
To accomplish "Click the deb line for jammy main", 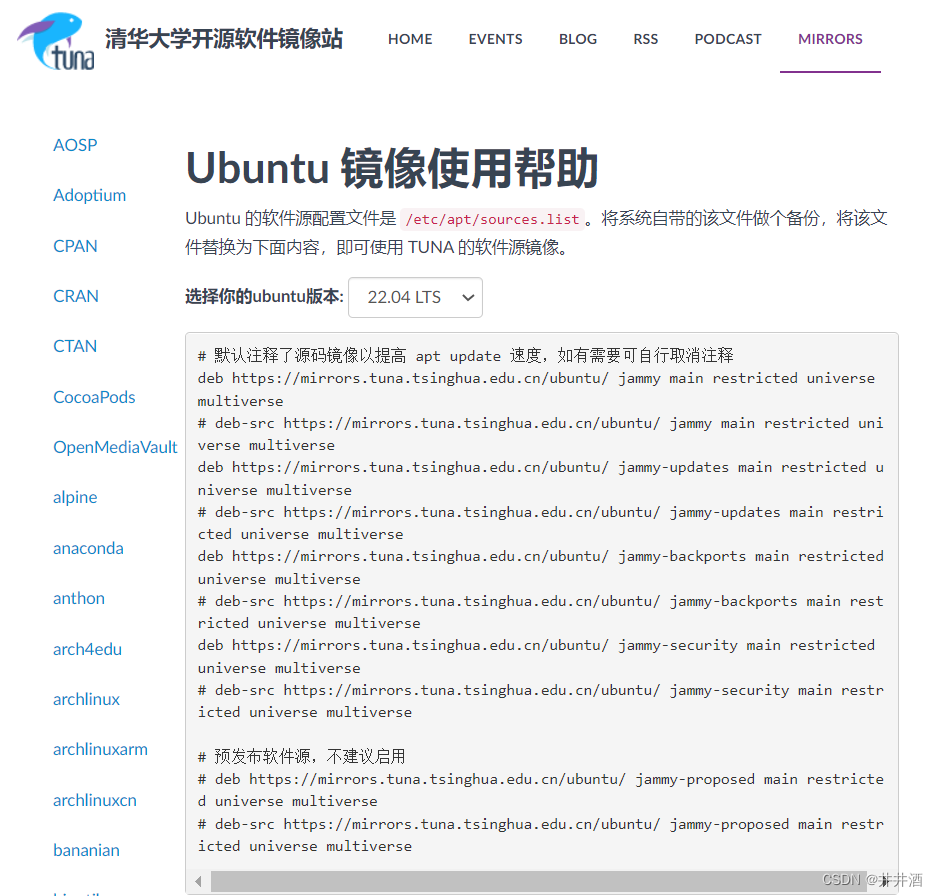I will point(537,389).
